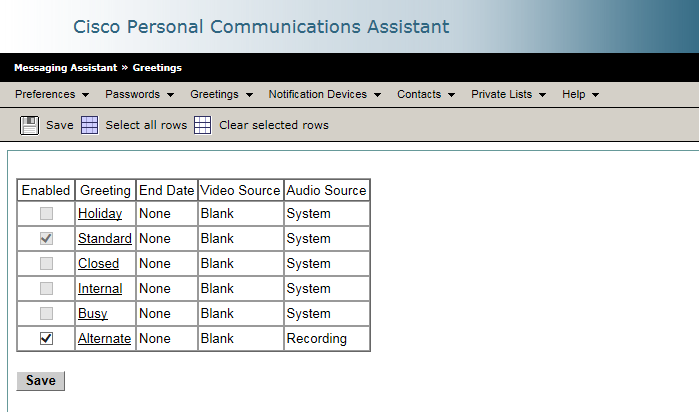The width and height of the screenshot is (699, 412).
Task: Click the Recording audio source cell
Action: pos(326,338)
